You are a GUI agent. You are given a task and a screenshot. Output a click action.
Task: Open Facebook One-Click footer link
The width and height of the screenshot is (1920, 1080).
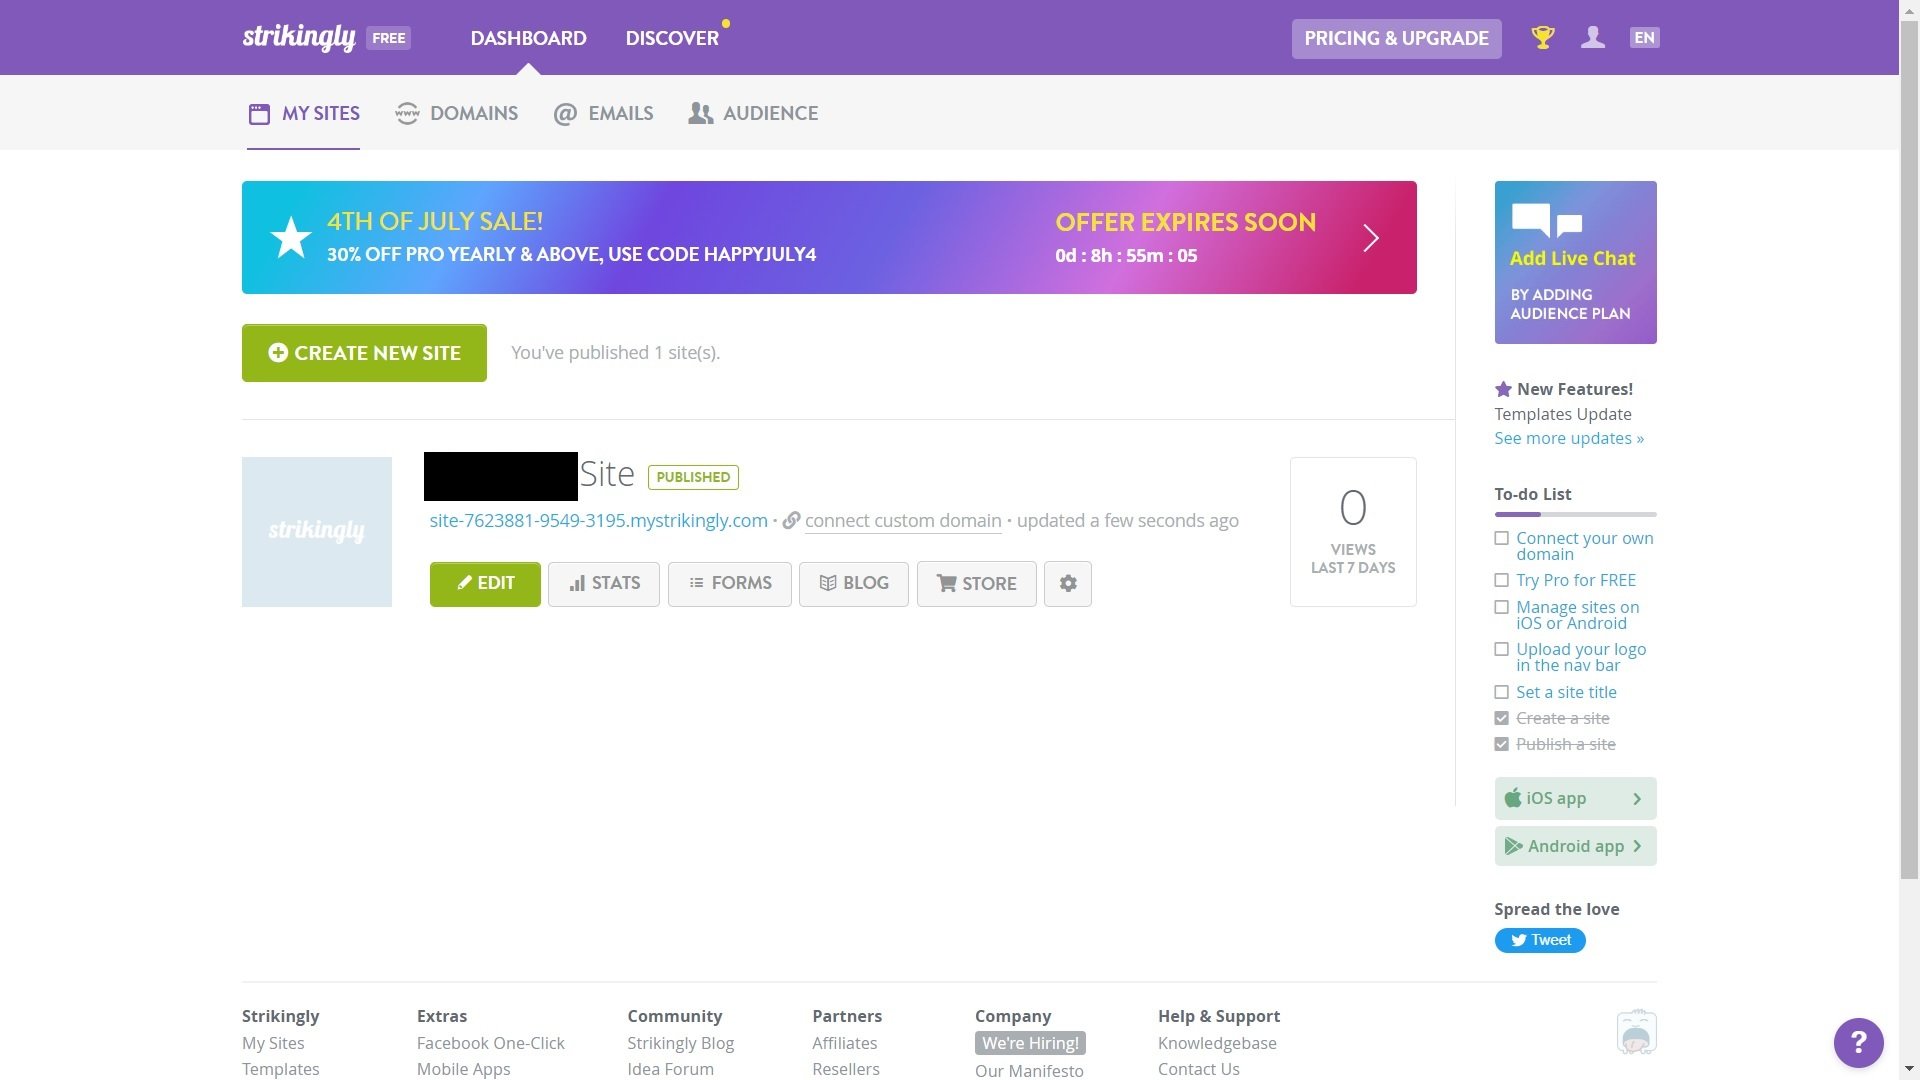pyautogui.click(x=490, y=1043)
